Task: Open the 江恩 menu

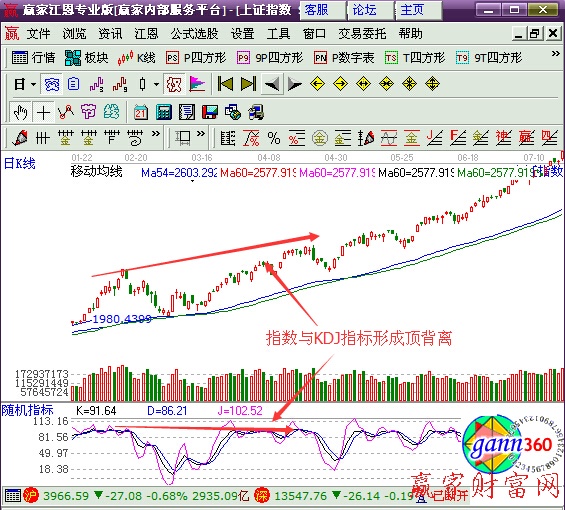Action: click(x=146, y=34)
